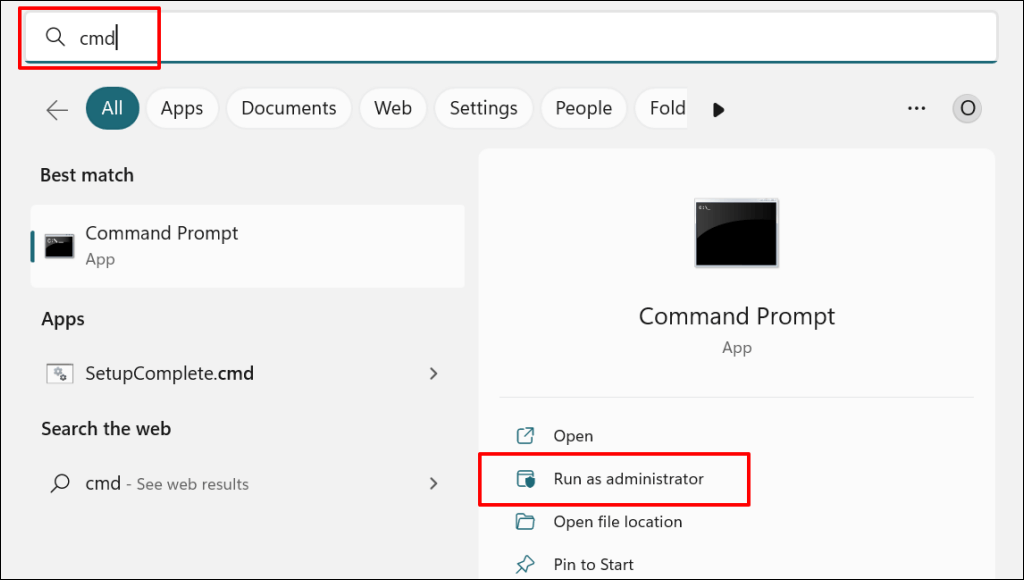
Task: Click the large Command Prompt preview icon
Action: tap(737, 232)
